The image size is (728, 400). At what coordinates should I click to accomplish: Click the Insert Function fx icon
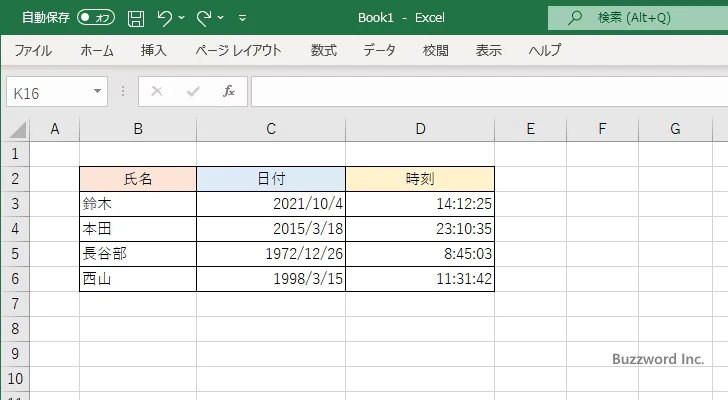[228, 92]
